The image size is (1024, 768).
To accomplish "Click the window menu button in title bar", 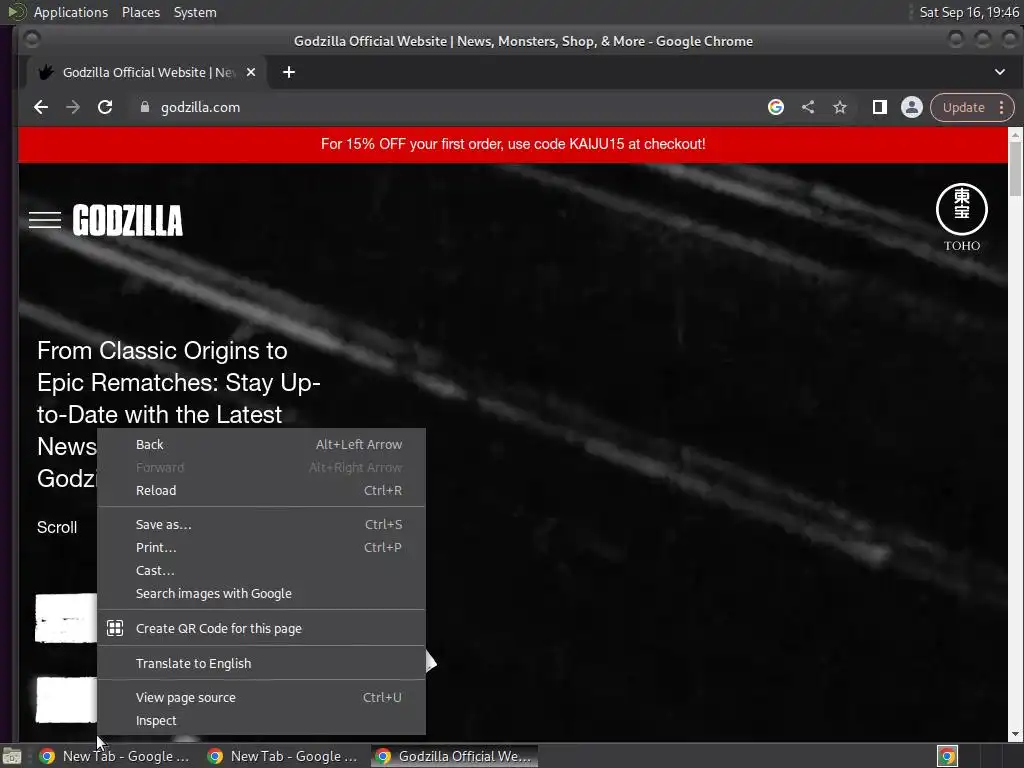I will coord(31,40).
